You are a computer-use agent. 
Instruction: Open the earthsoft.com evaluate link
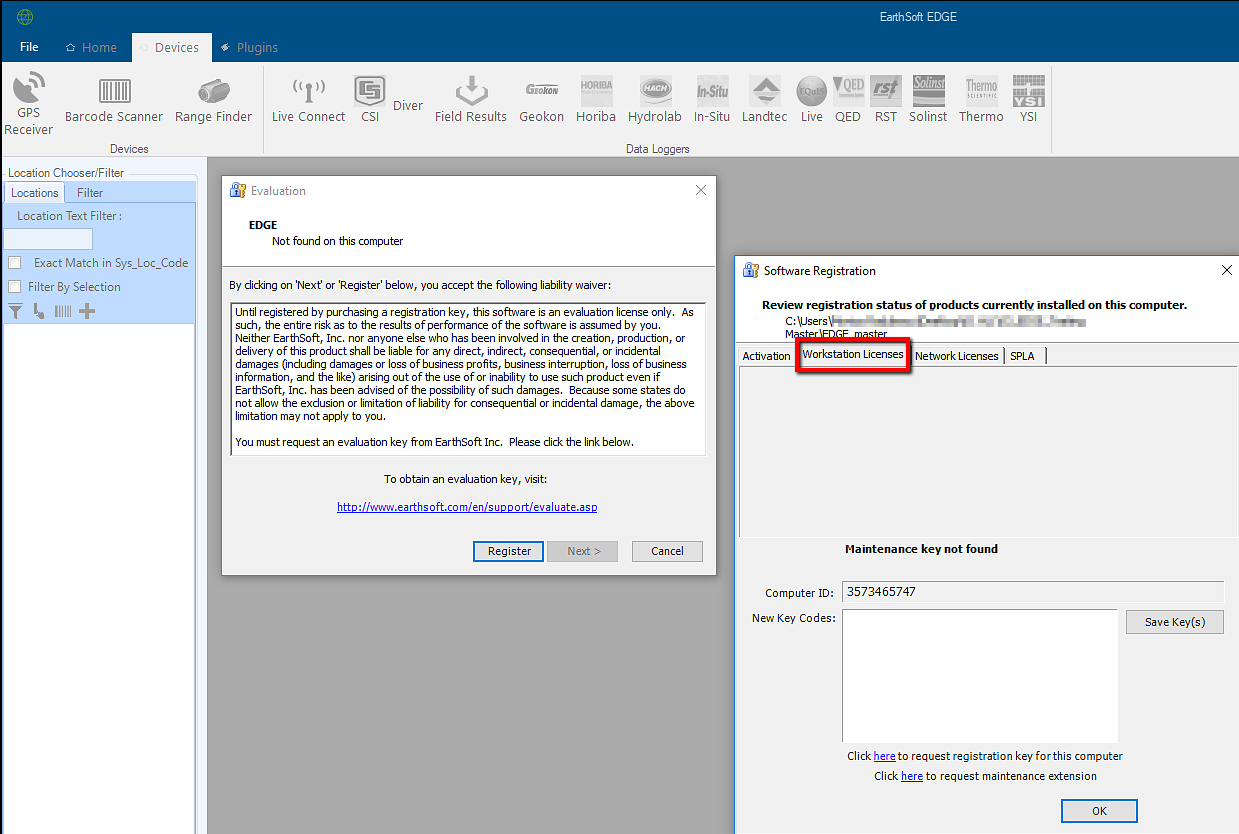pyautogui.click(x=467, y=507)
